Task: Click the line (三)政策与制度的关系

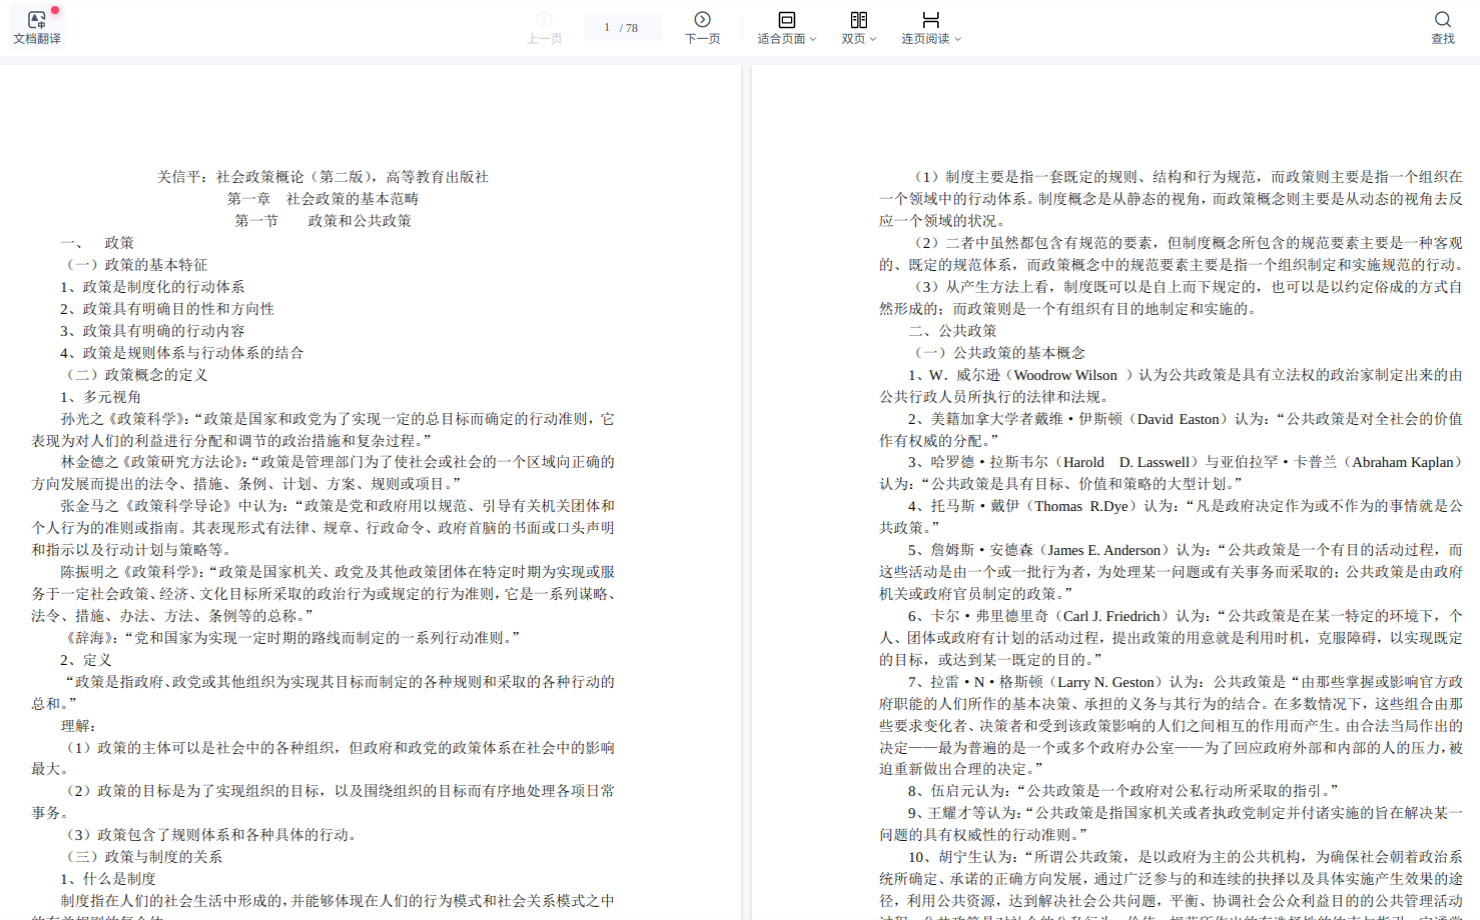Action: click(x=144, y=857)
